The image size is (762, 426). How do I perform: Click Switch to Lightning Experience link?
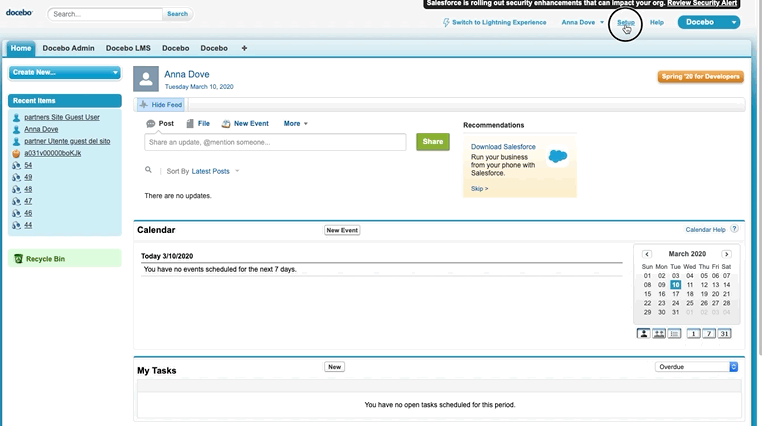point(499,22)
